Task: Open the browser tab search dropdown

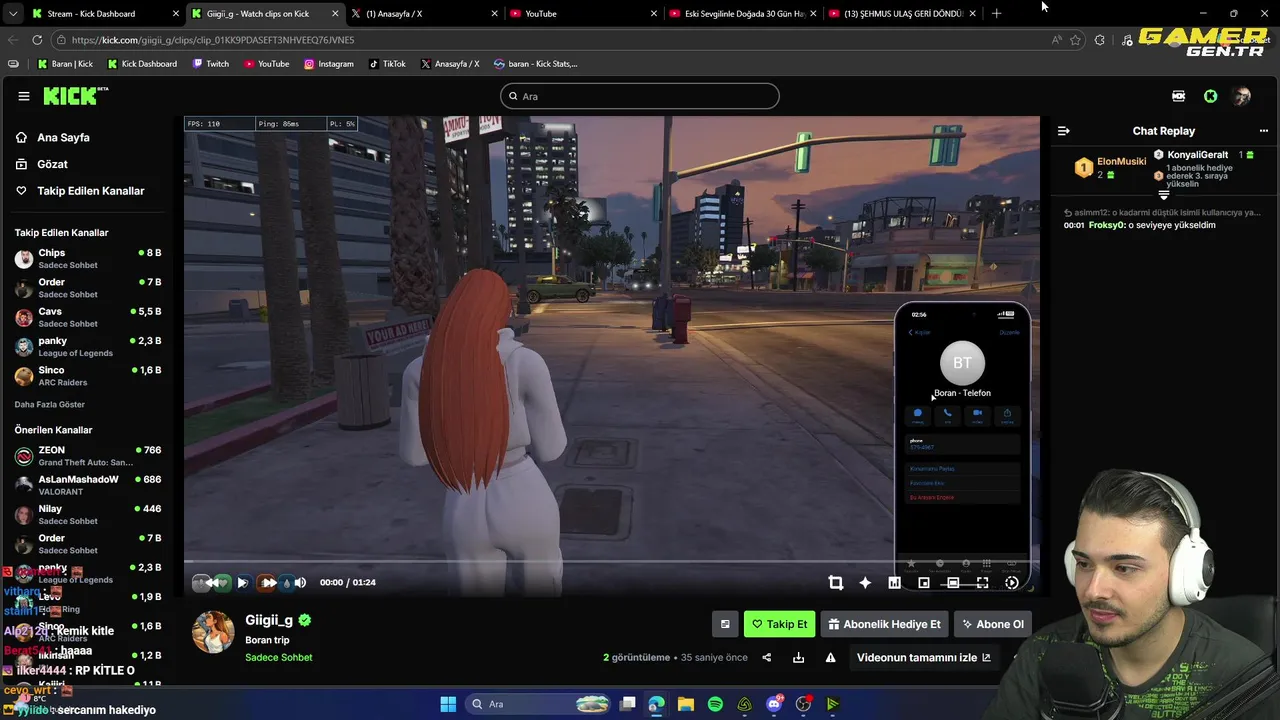Action: [x=12, y=14]
